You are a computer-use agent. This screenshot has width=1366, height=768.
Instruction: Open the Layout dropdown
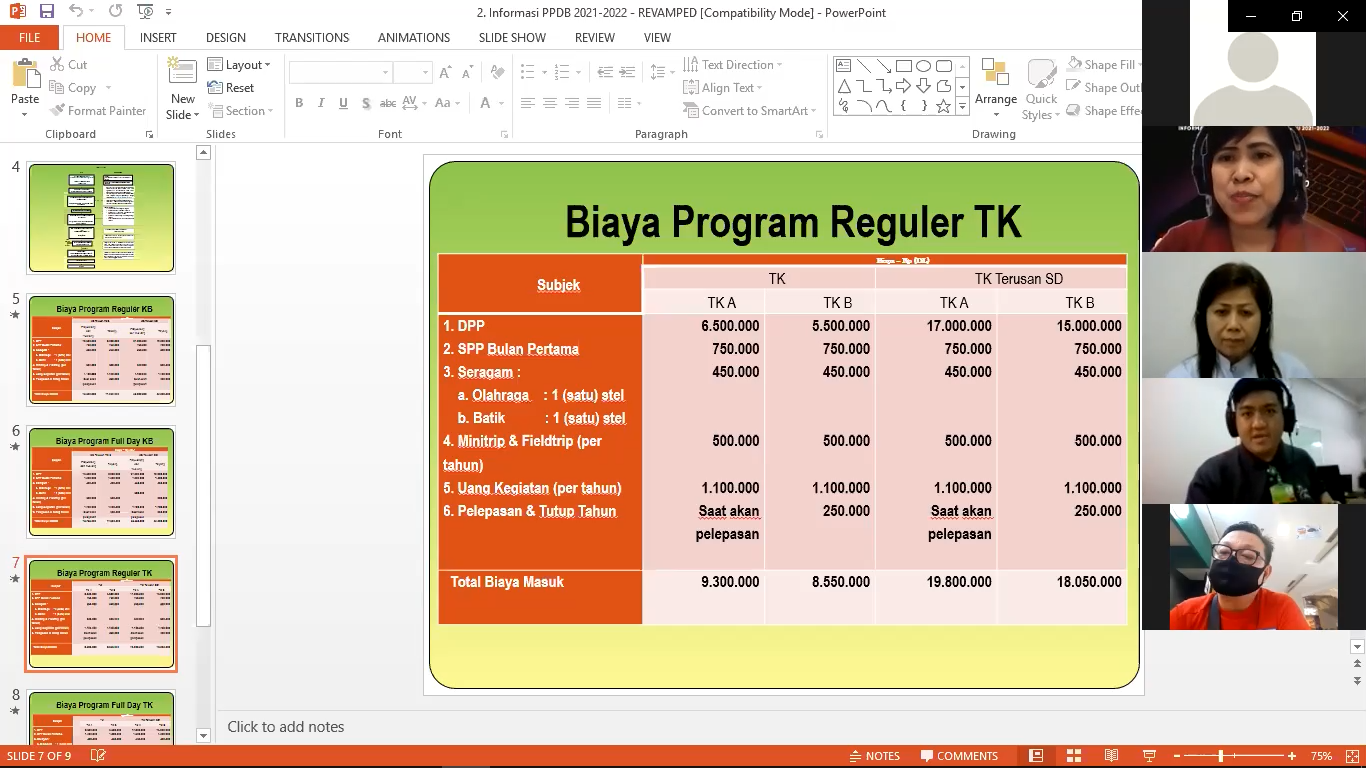(239, 65)
